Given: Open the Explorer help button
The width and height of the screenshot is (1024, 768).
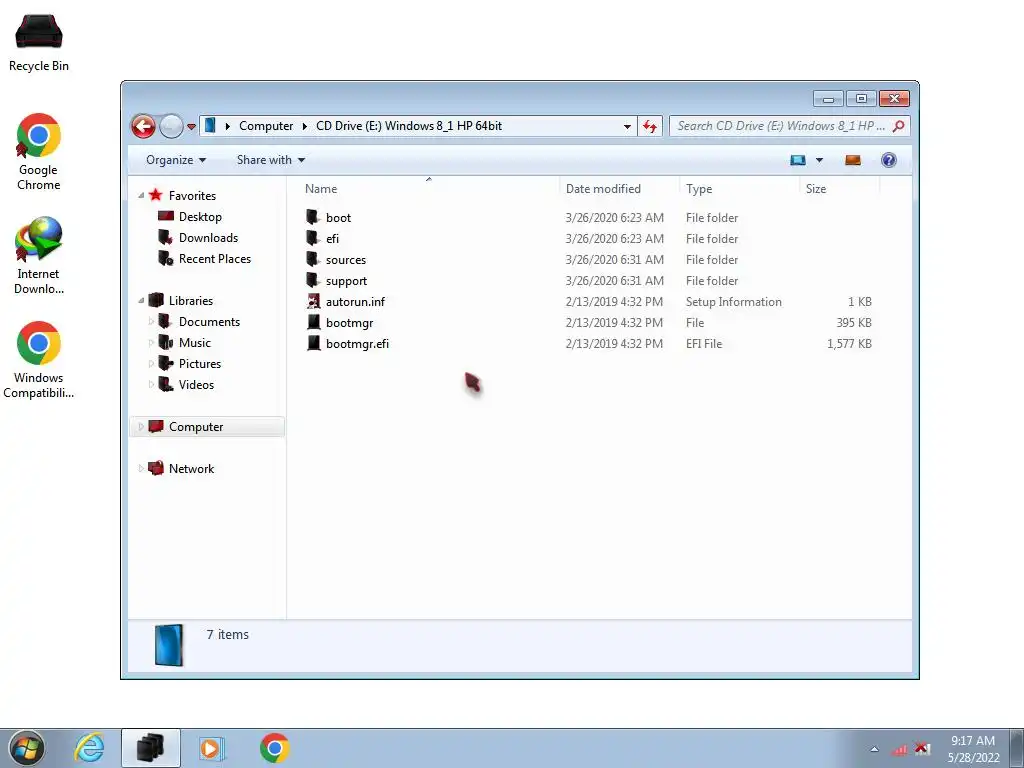Looking at the screenshot, I should pyautogui.click(x=888, y=160).
